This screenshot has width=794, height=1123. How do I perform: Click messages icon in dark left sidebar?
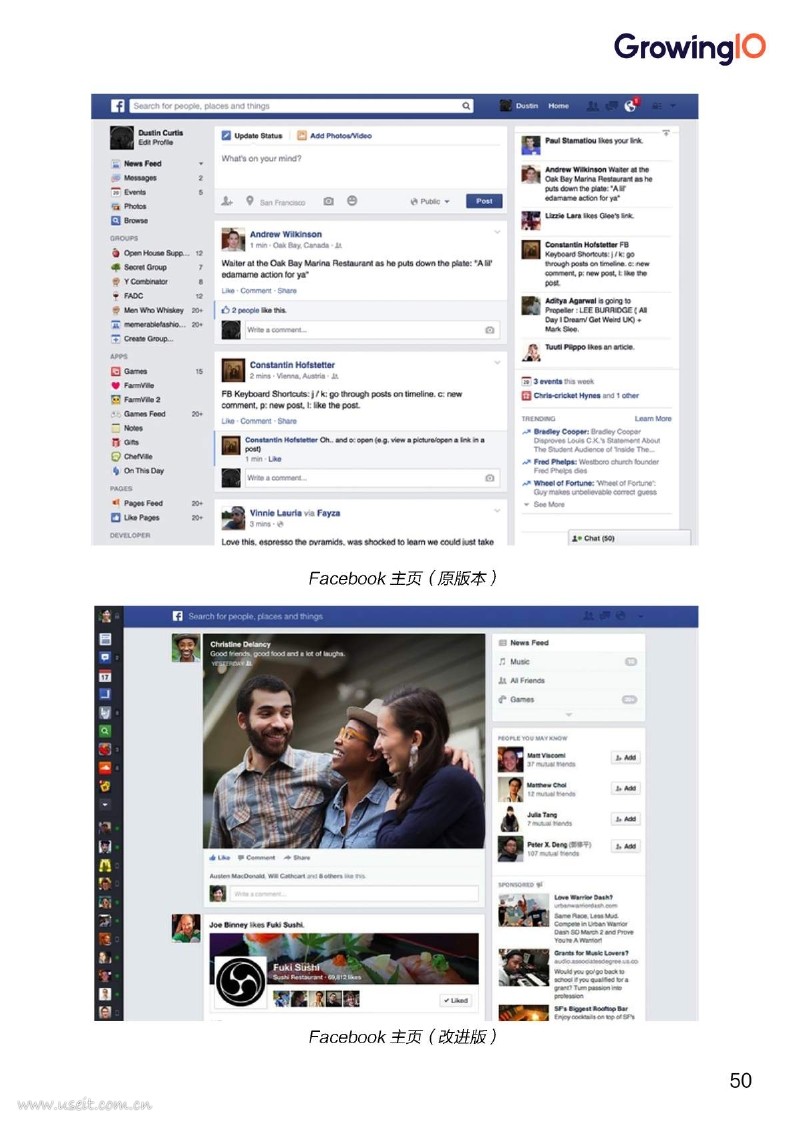point(105,657)
